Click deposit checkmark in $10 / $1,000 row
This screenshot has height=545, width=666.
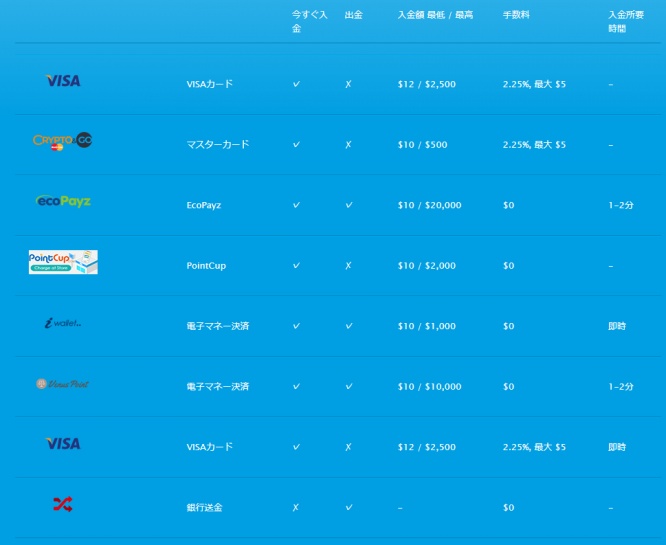point(296,326)
